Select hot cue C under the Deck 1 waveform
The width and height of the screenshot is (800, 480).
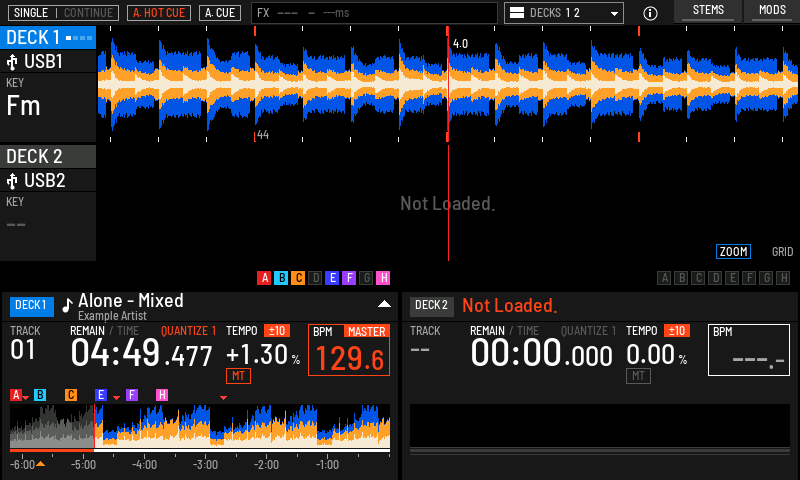point(298,278)
